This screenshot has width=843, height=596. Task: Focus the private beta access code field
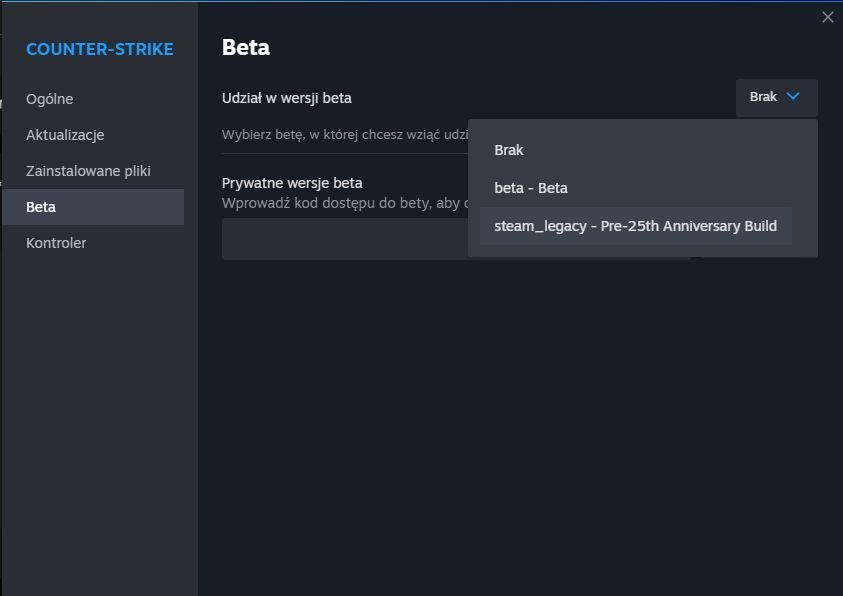(x=340, y=240)
